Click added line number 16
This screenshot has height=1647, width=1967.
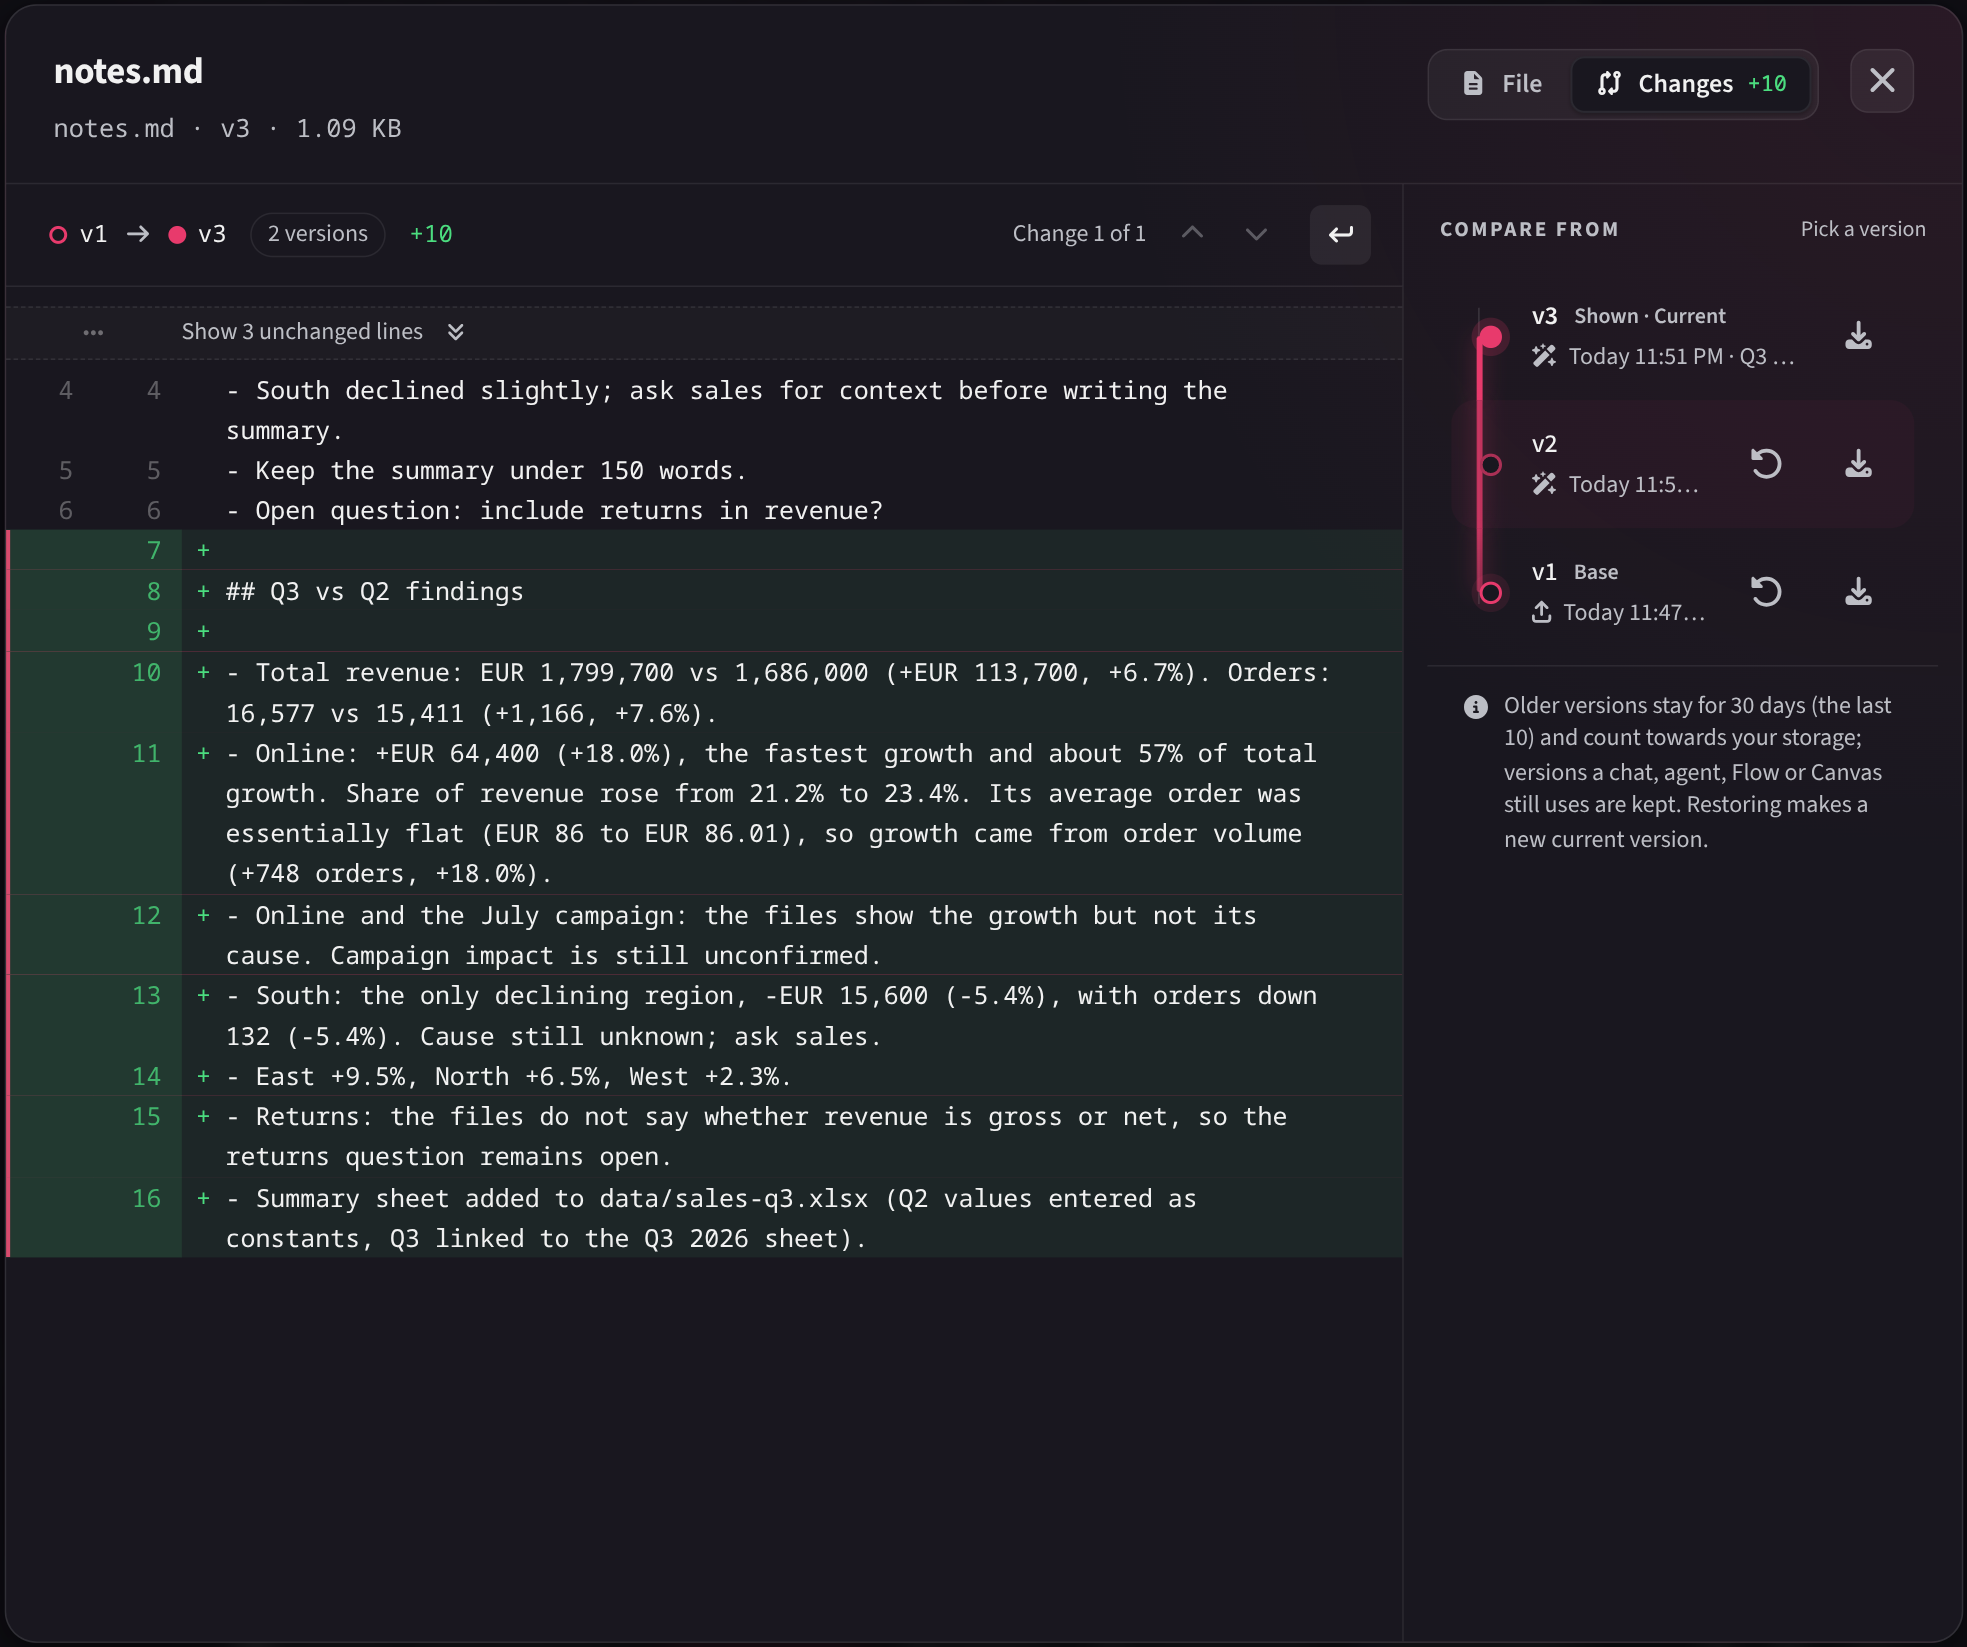click(146, 1199)
